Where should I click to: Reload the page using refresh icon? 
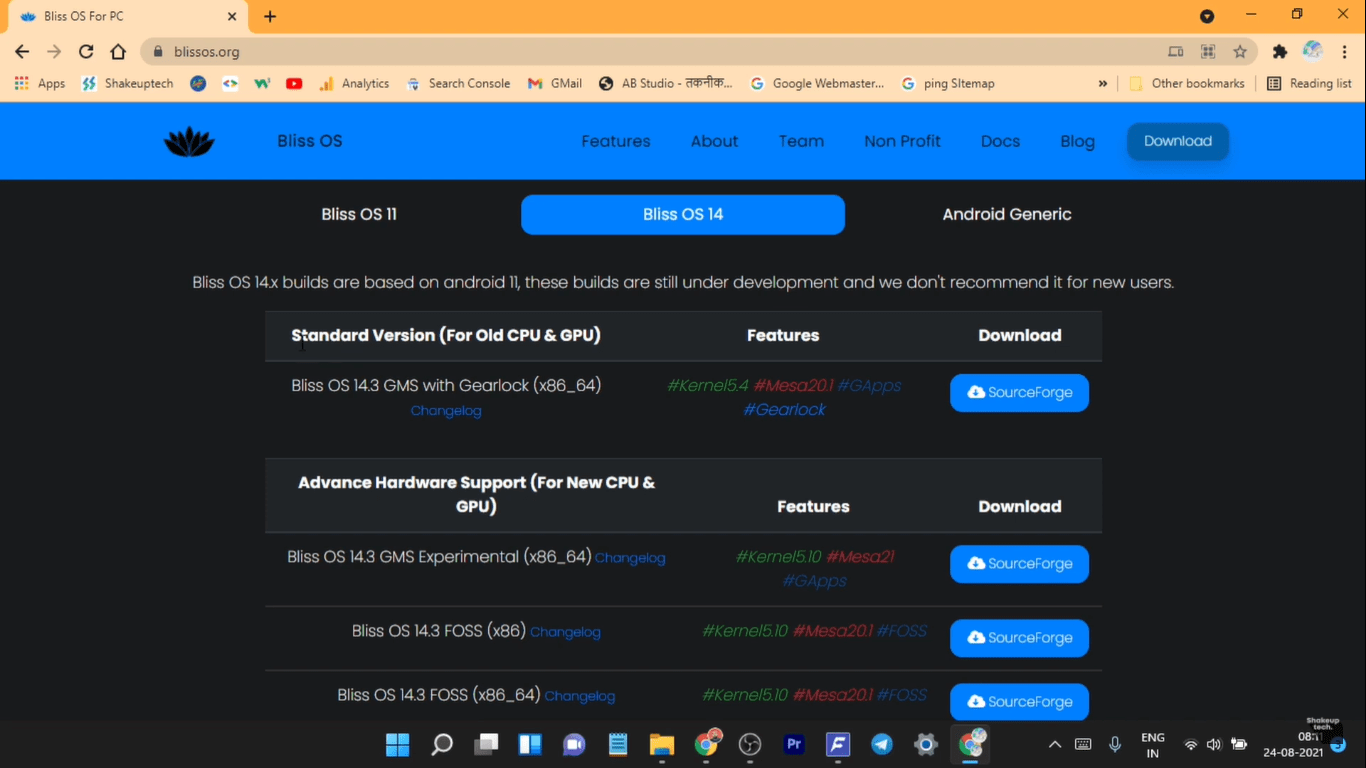coord(85,51)
